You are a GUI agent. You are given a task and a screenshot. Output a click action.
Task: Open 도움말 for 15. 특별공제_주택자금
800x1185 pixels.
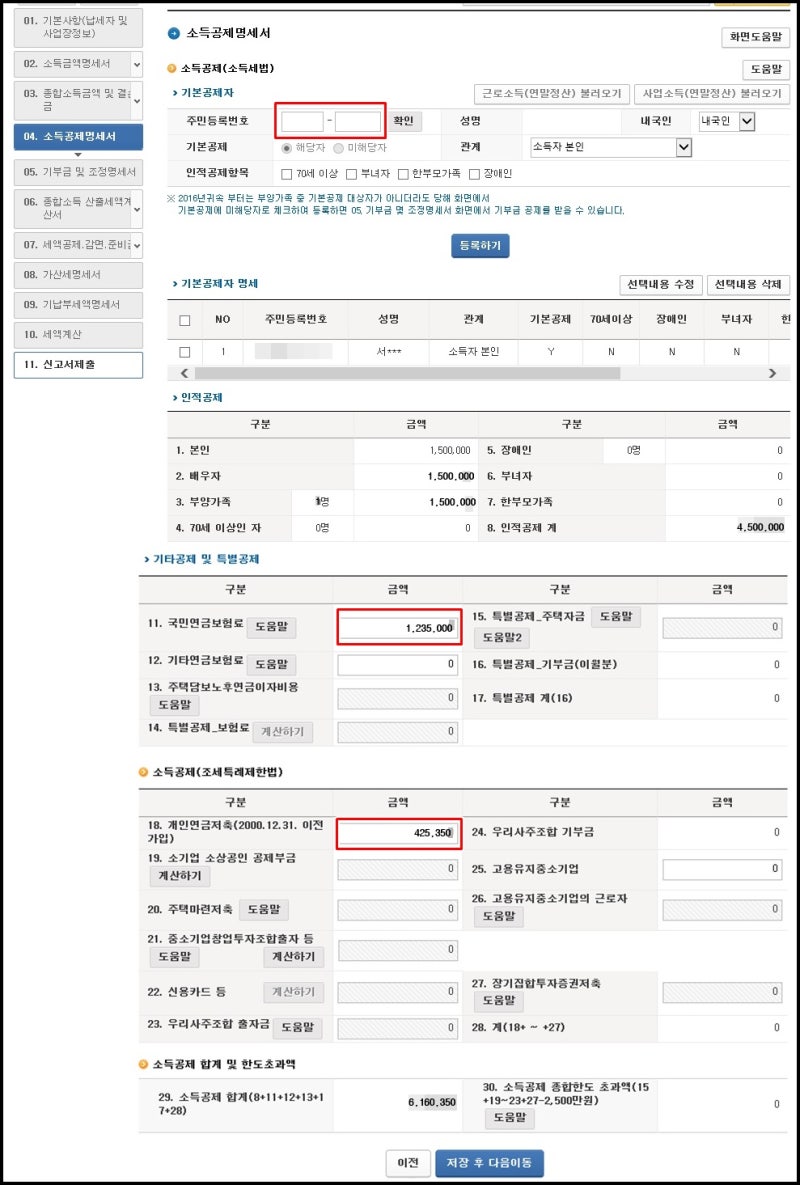[616, 617]
